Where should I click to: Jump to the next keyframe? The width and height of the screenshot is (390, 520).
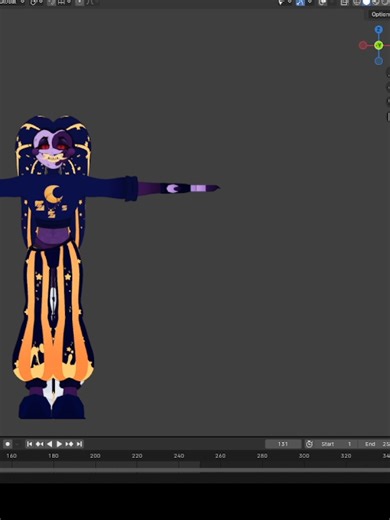69,444
